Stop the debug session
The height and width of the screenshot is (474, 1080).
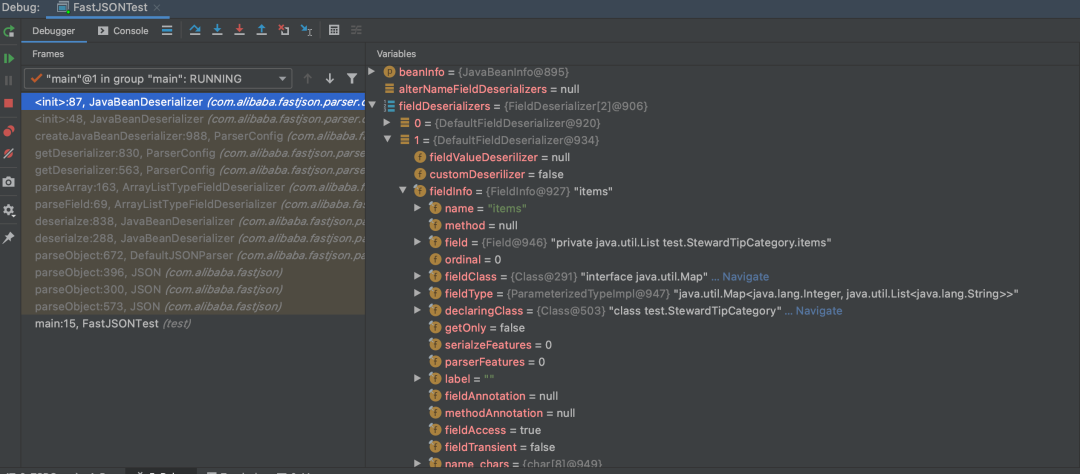pyautogui.click(x=9, y=103)
